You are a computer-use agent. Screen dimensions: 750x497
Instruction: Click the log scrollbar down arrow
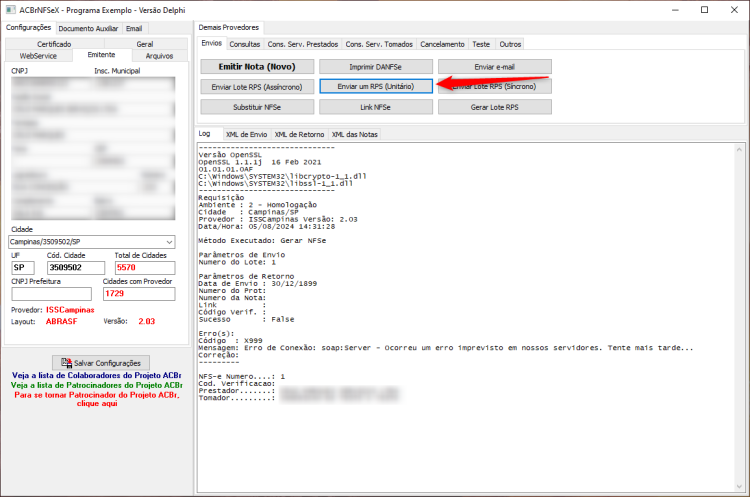coord(739,487)
